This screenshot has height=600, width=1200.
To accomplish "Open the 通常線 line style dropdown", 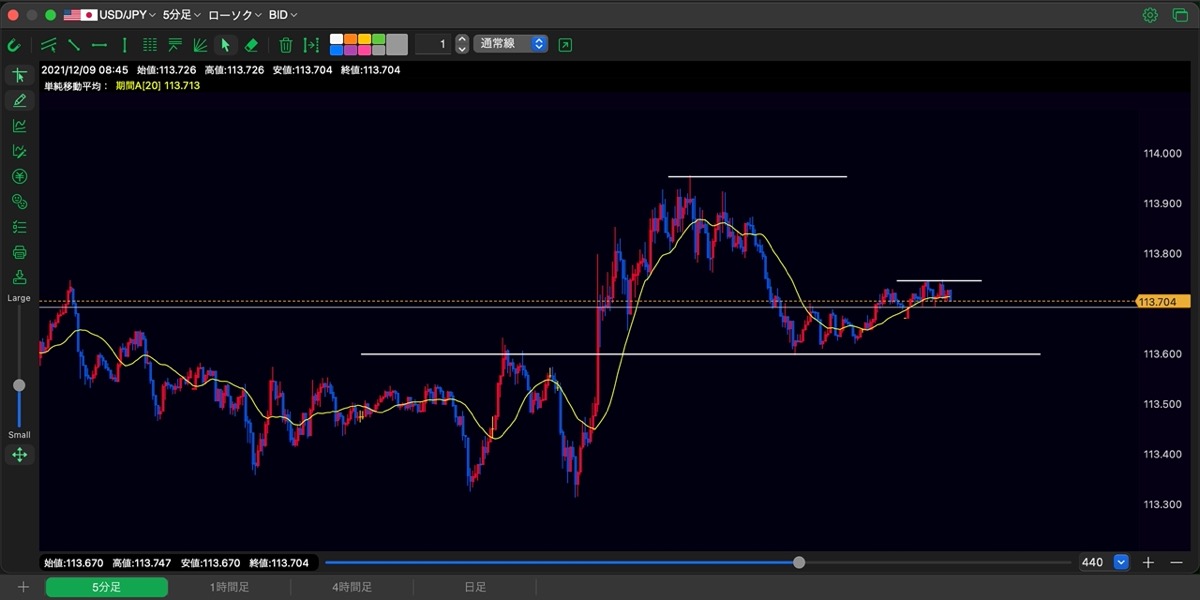I will 510,44.
